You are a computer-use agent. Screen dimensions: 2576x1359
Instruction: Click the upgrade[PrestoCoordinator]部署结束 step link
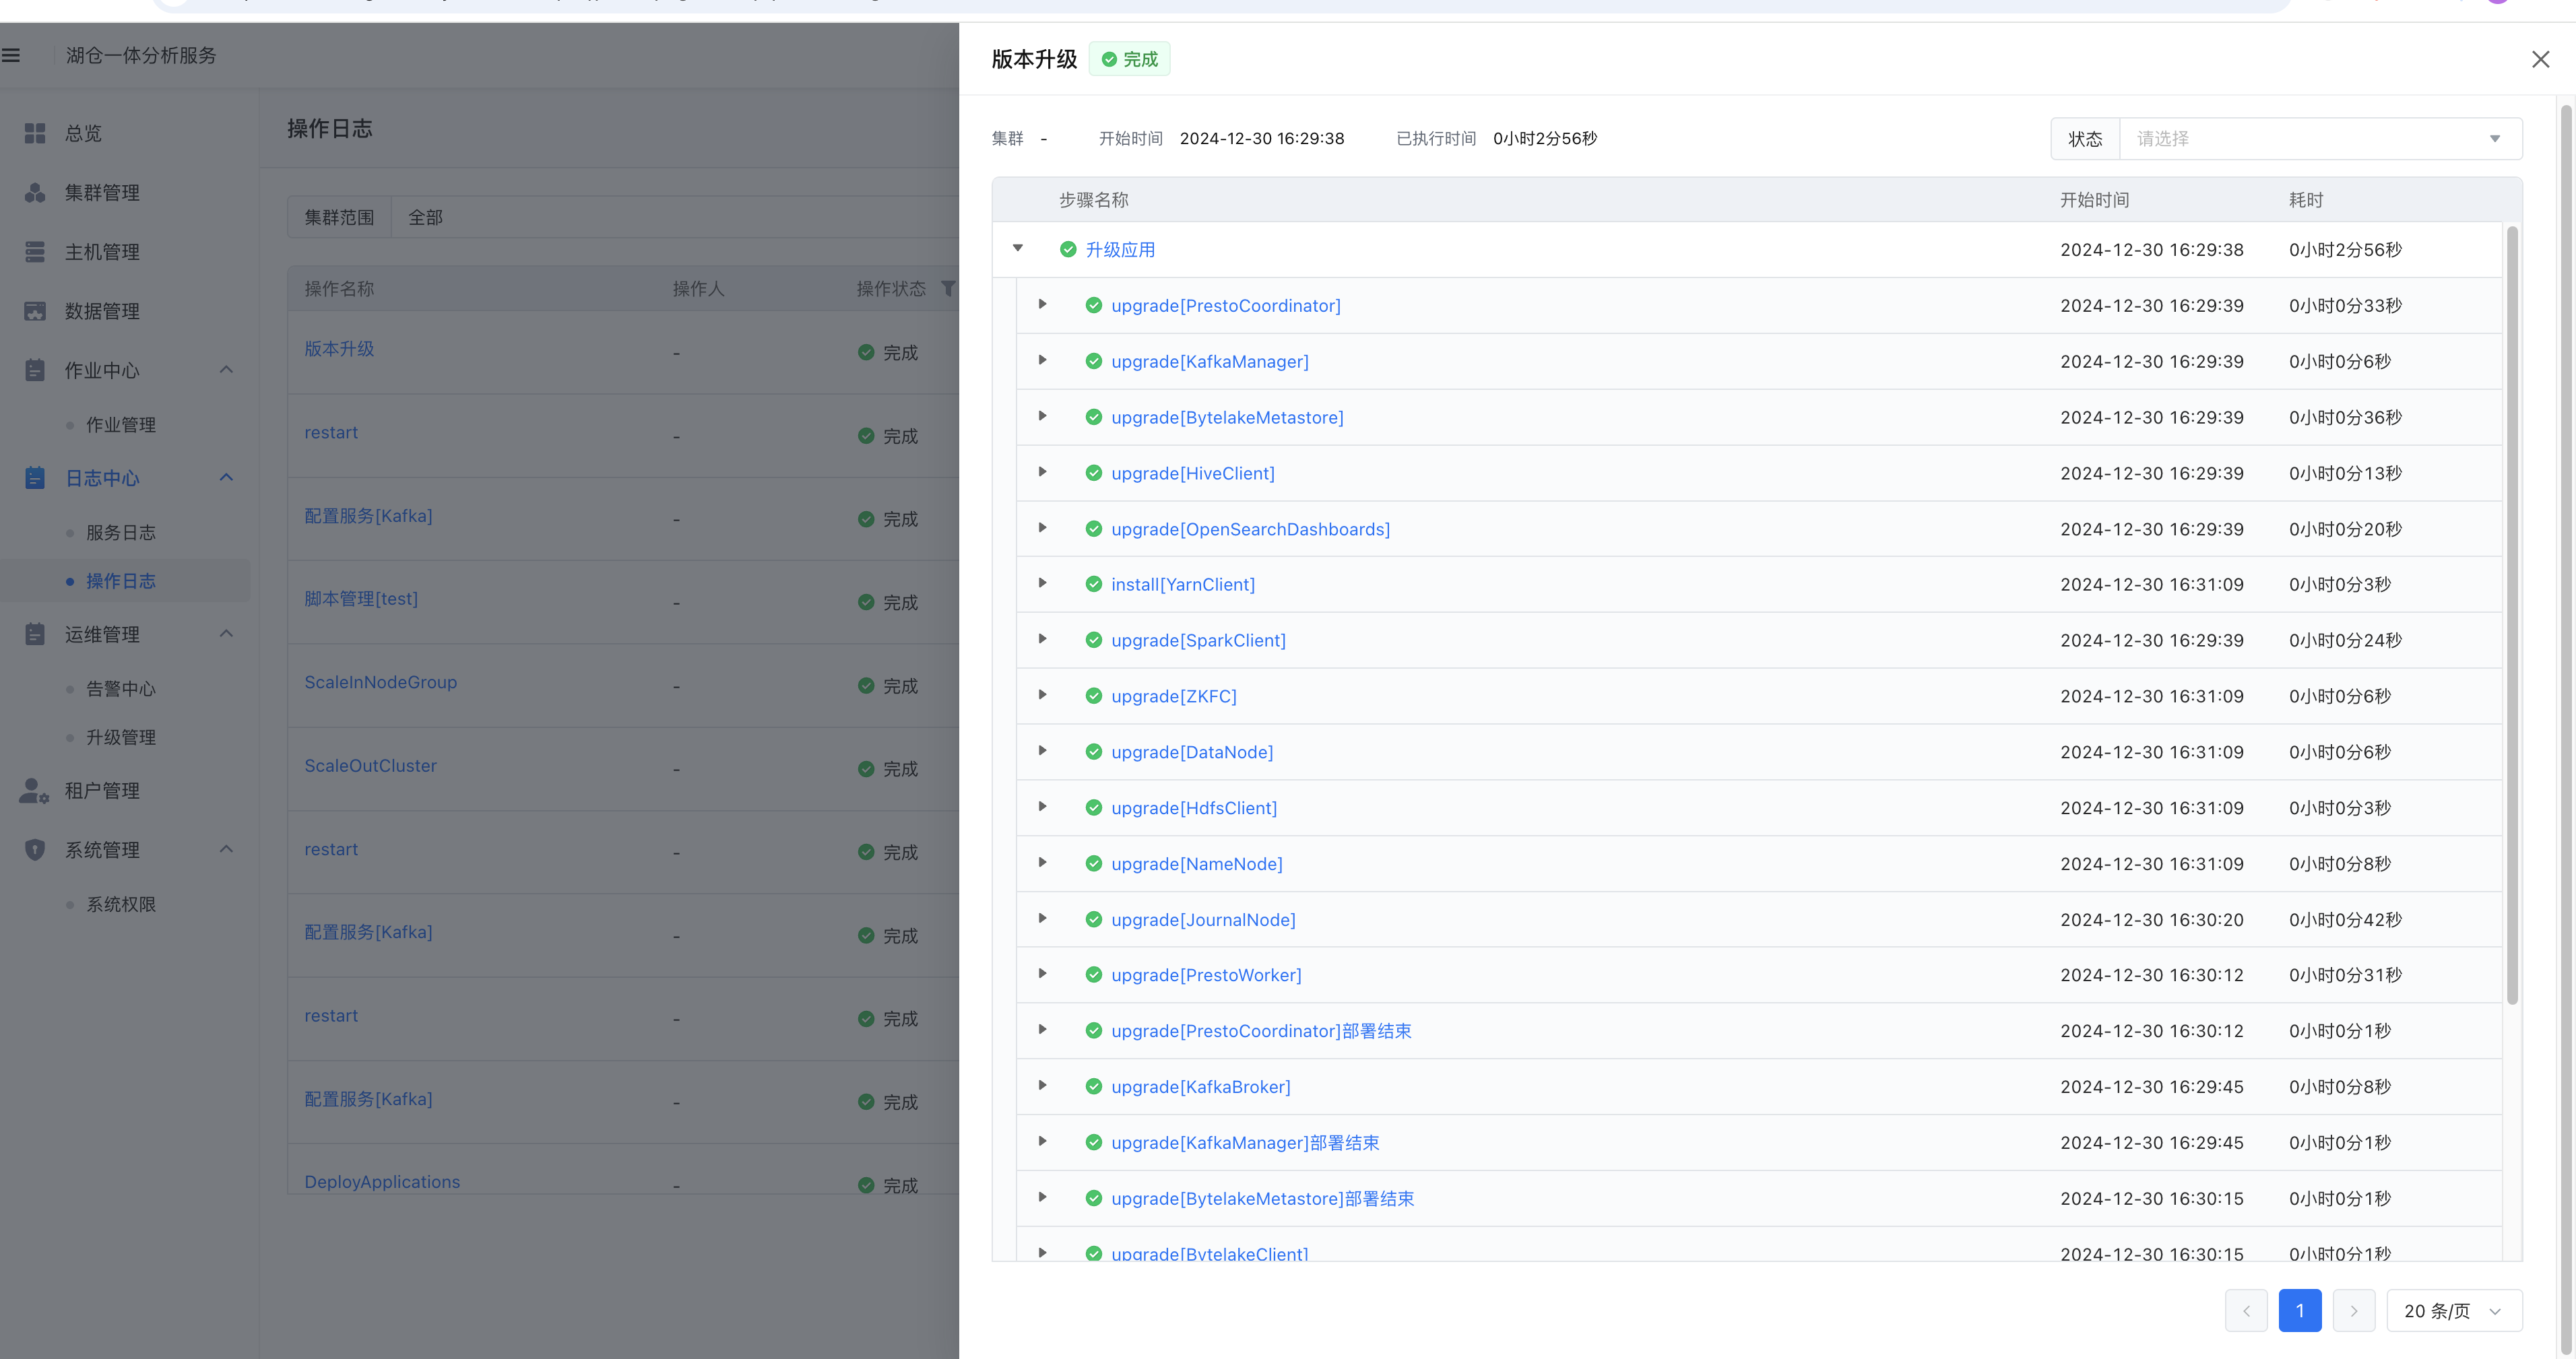(x=1261, y=1031)
